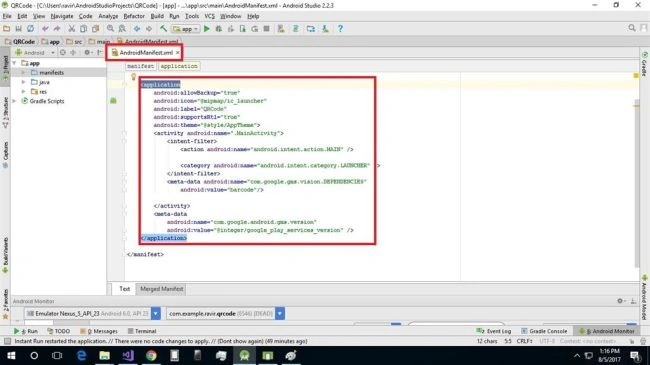This screenshot has height=365, width=650.
Task: Open the Messages tool window
Action: (99, 331)
